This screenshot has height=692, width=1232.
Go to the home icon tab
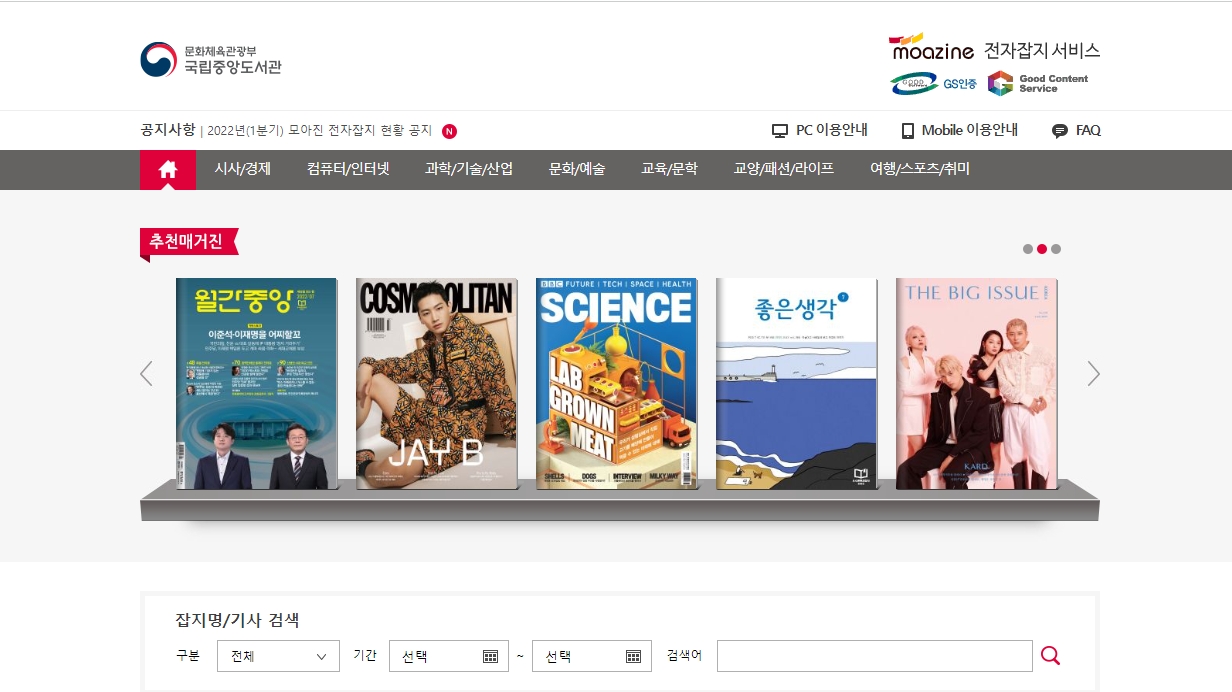pyautogui.click(x=168, y=170)
